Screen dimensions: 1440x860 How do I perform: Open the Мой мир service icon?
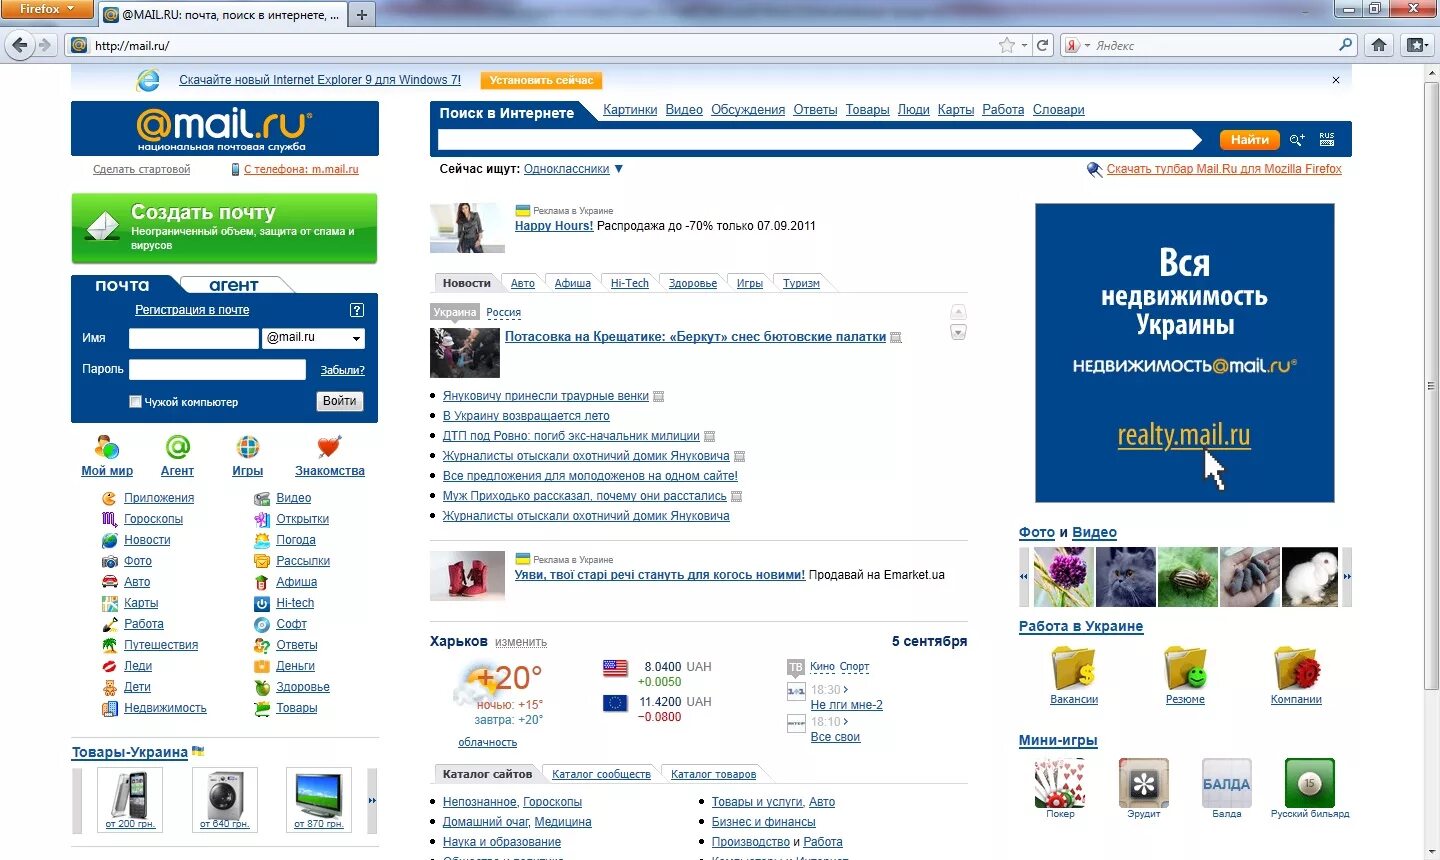[x=106, y=447]
